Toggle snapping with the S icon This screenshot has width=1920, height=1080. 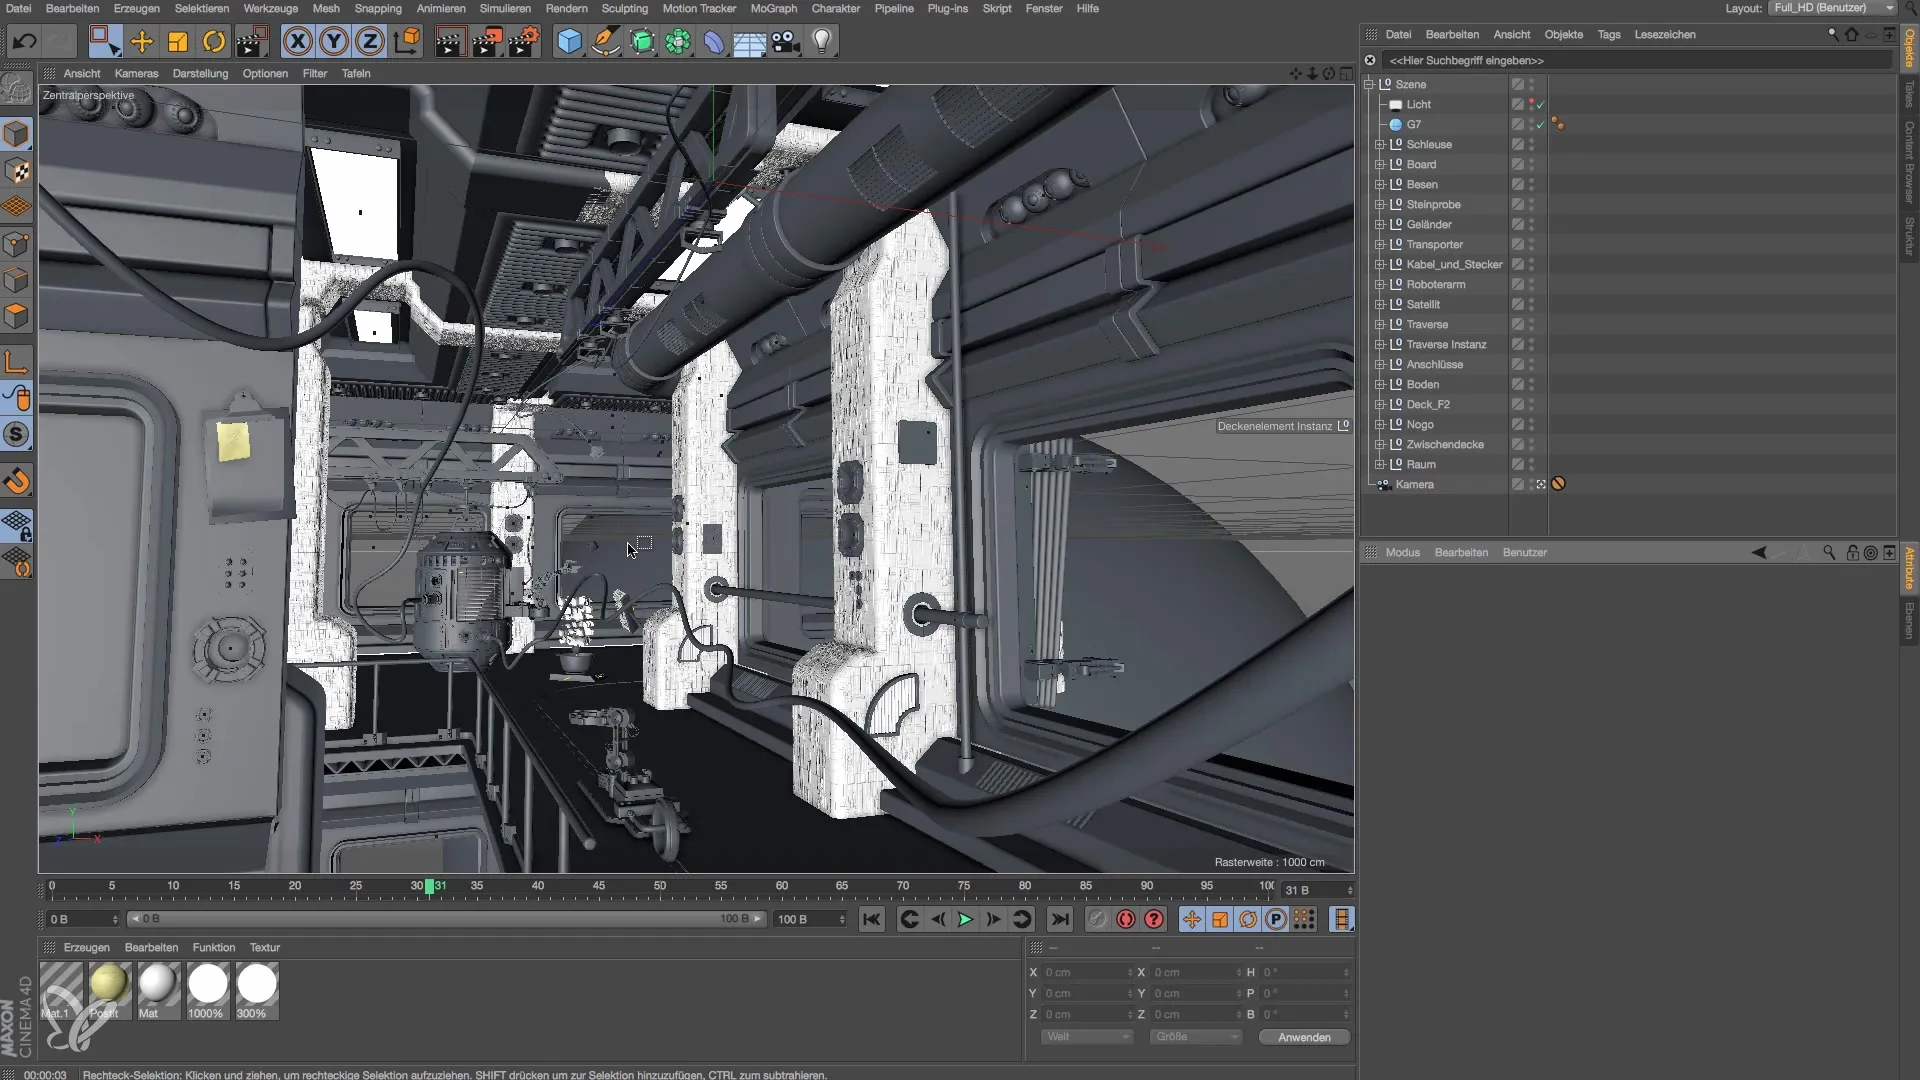click(17, 435)
